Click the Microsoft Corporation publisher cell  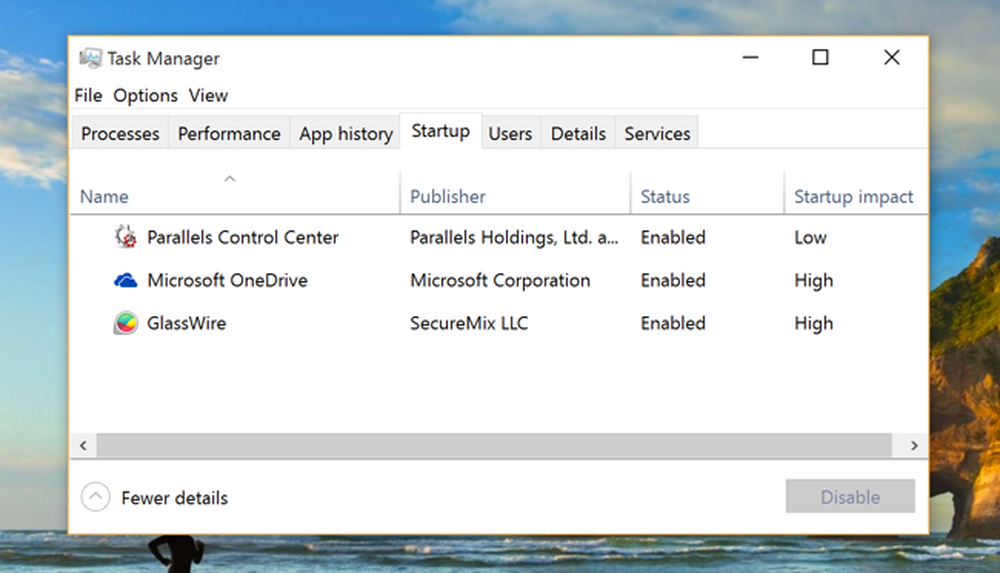(500, 280)
